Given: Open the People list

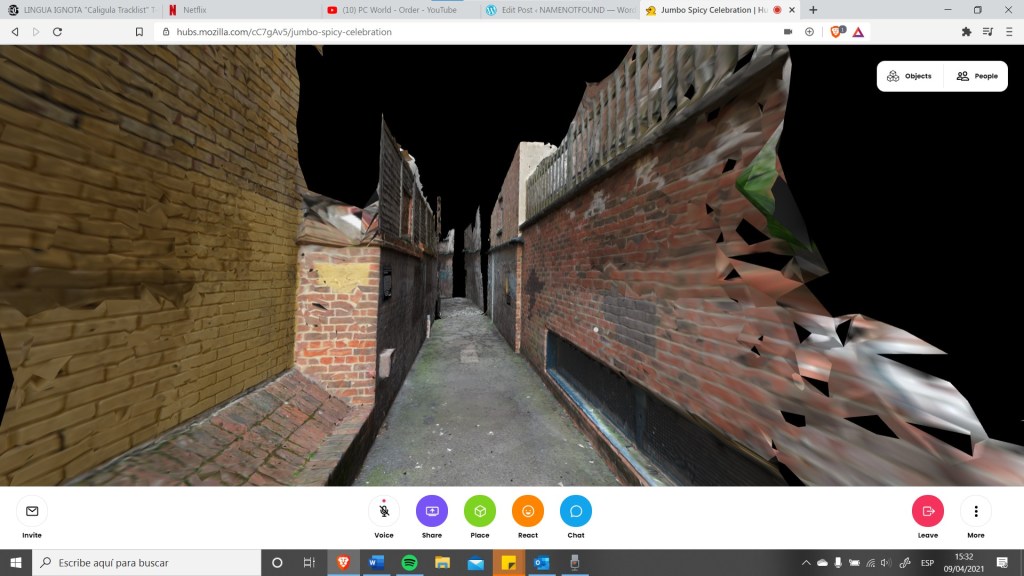Looking at the screenshot, I should 977,76.
